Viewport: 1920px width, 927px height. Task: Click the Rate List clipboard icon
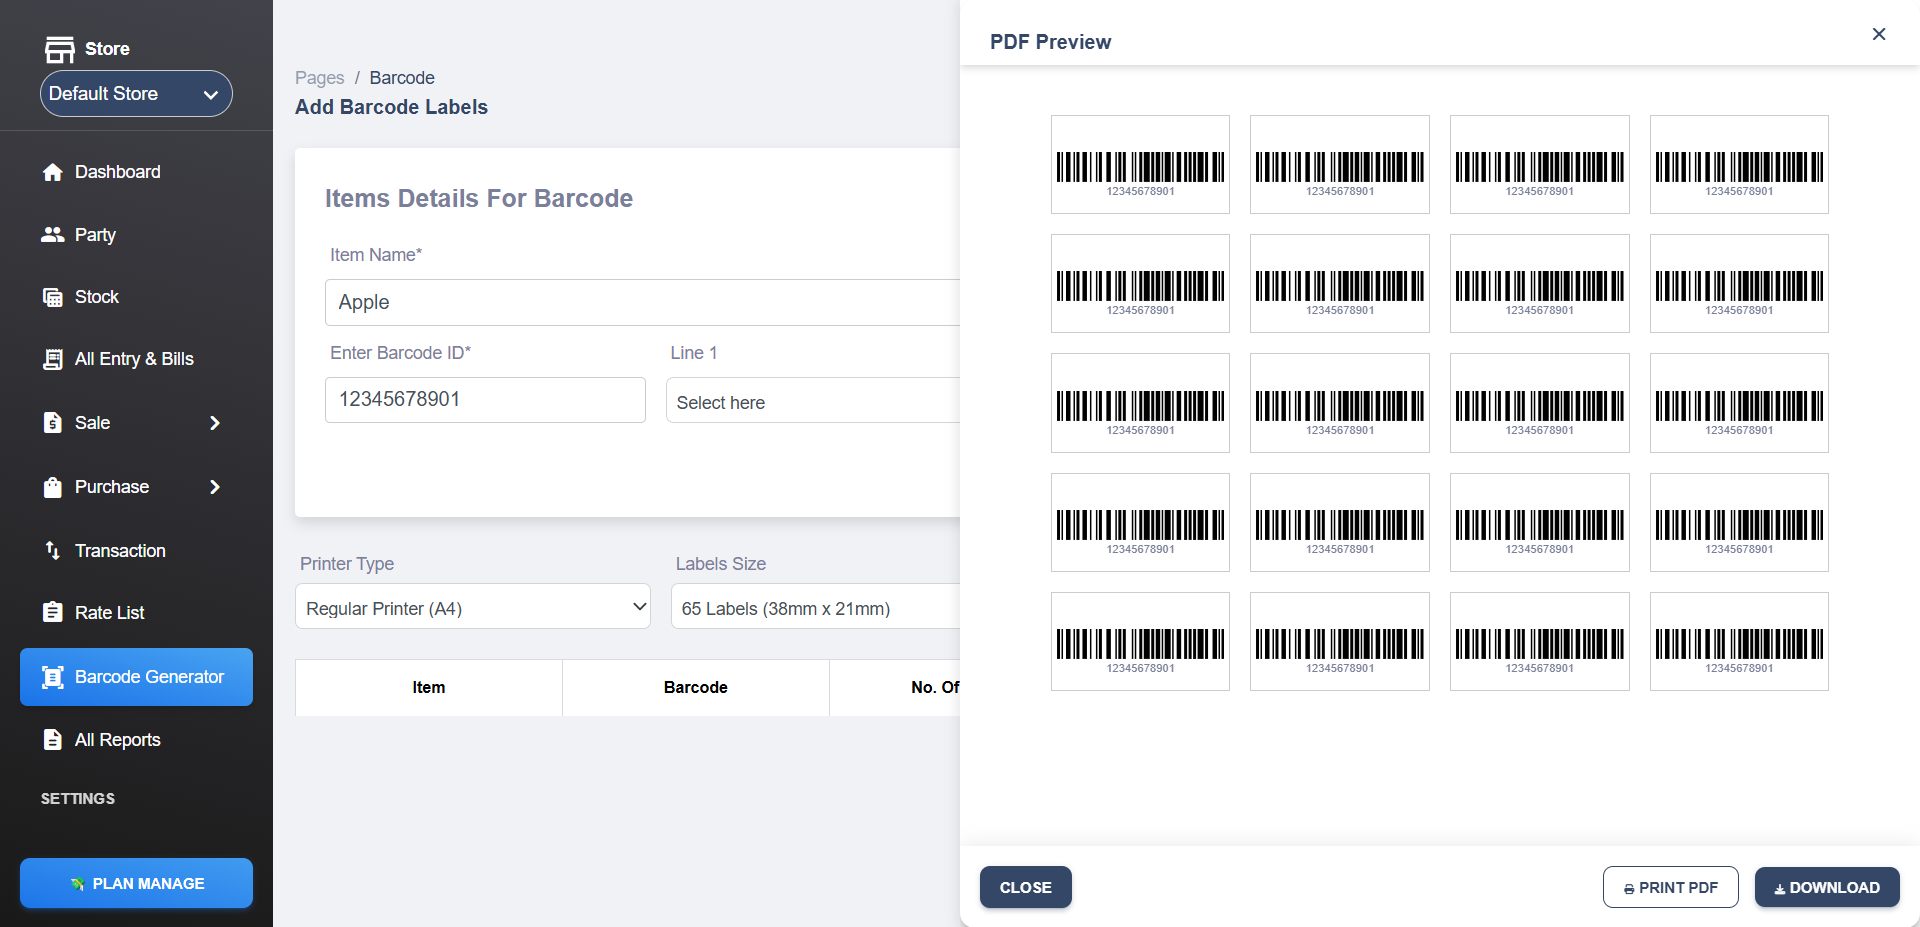coord(53,612)
